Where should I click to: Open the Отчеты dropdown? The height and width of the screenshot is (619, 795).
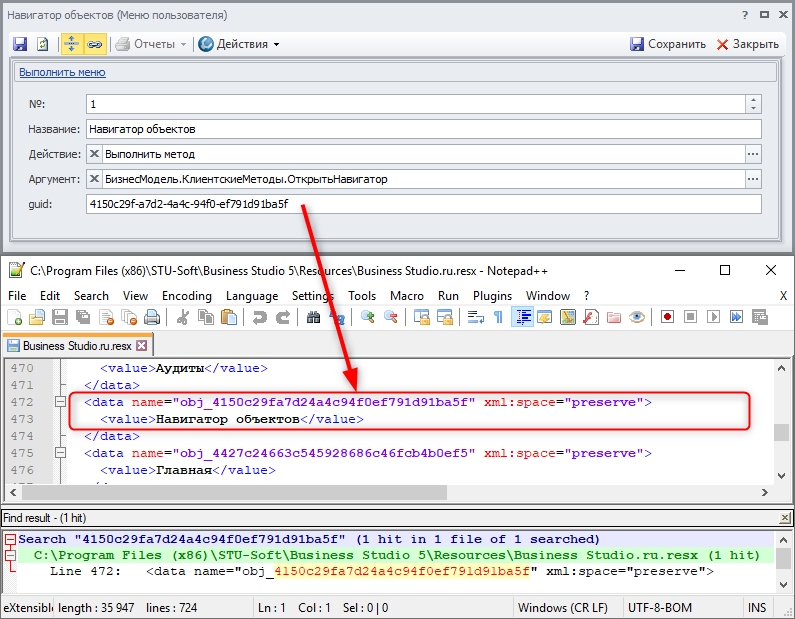coord(153,44)
